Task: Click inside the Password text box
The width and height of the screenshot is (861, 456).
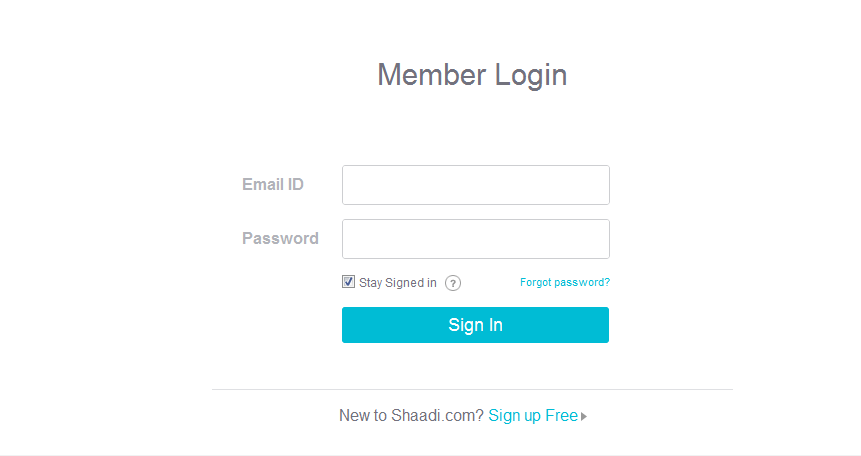Action: click(x=475, y=239)
